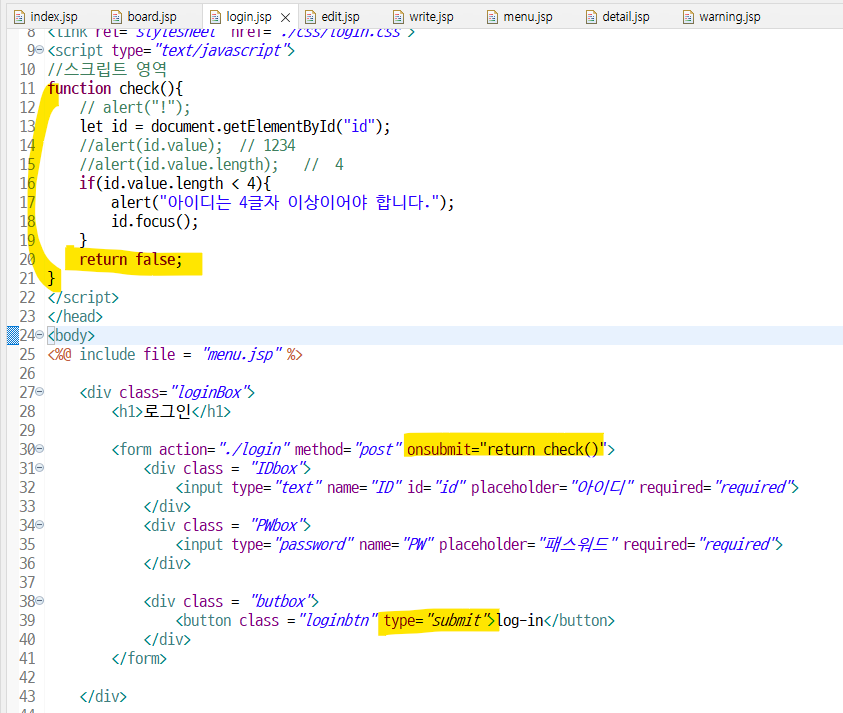
Task: Click the 'function check(){' line
Action: pos(115,88)
